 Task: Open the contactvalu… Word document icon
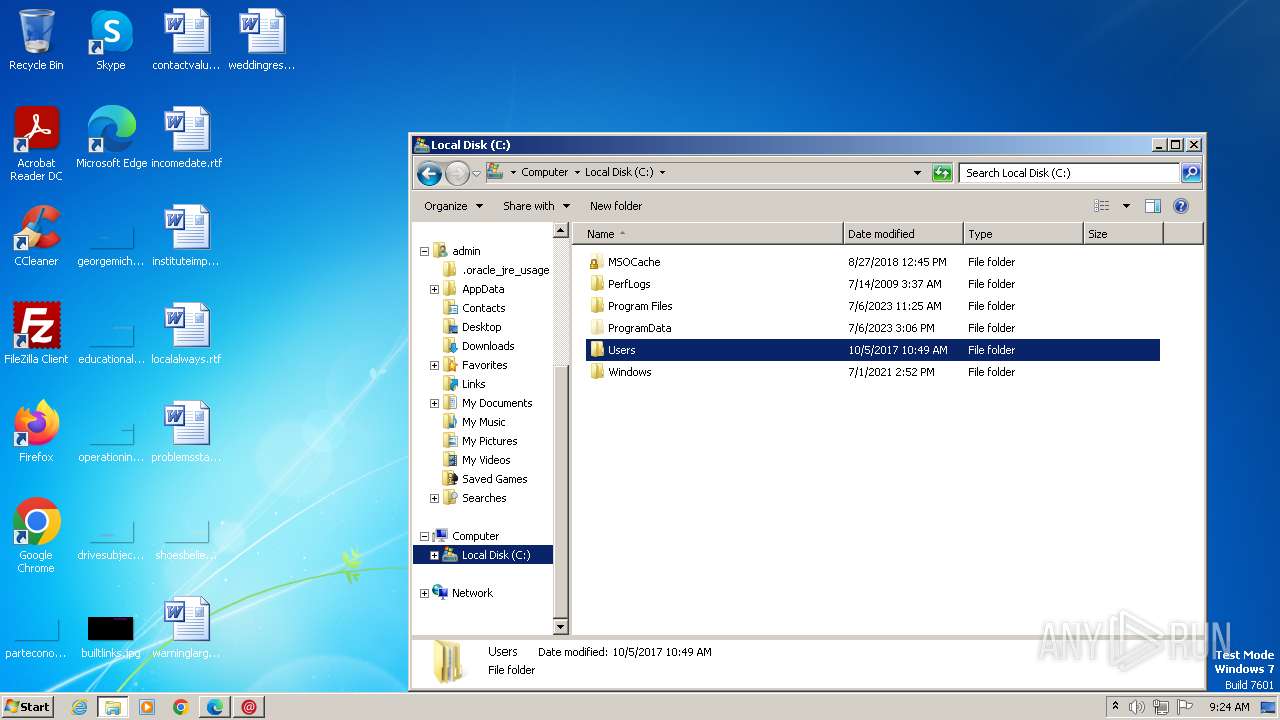187,40
